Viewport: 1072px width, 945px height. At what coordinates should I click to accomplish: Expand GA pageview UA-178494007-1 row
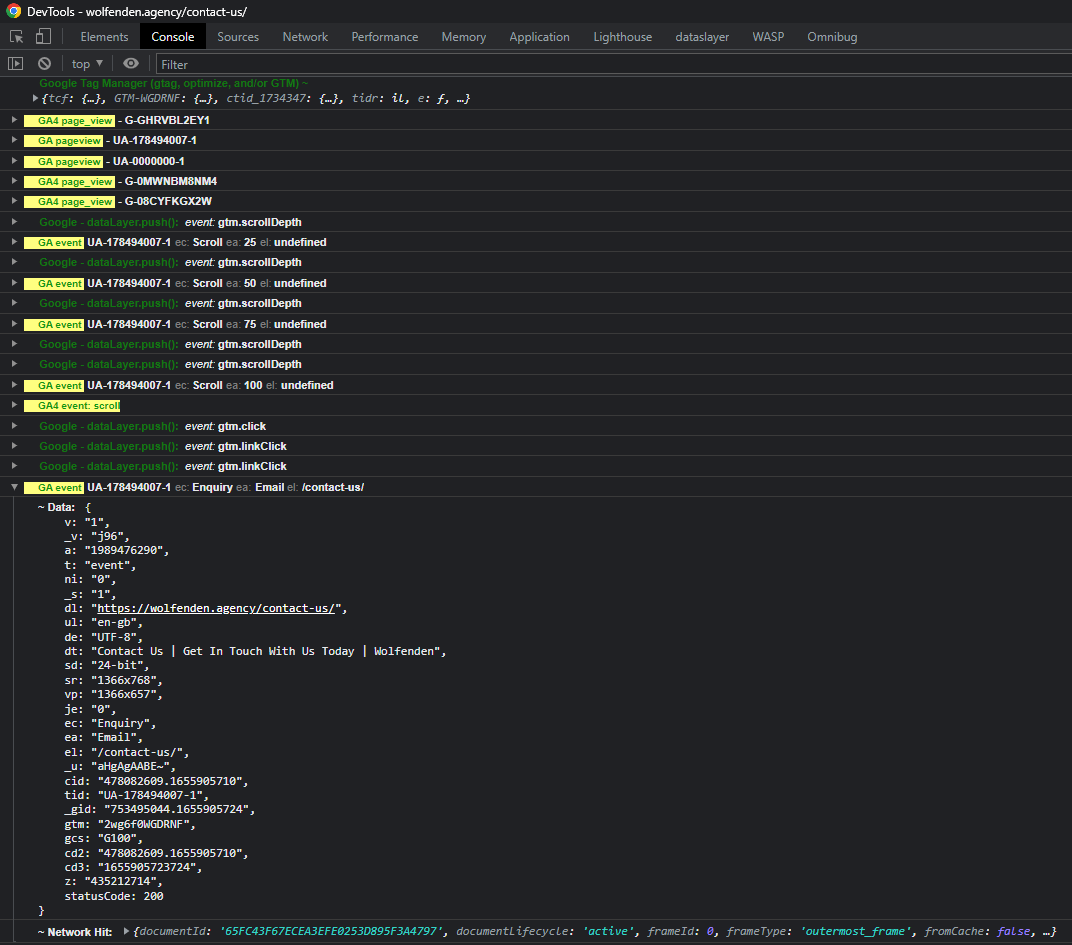[14, 140]
